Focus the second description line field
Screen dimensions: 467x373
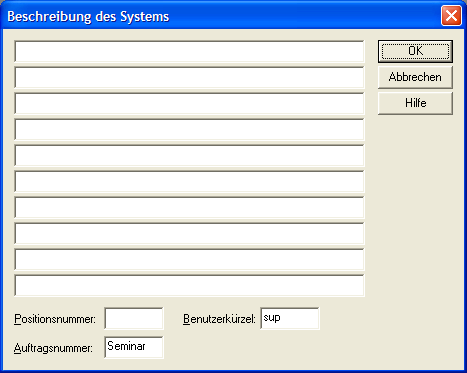point(189,77)
